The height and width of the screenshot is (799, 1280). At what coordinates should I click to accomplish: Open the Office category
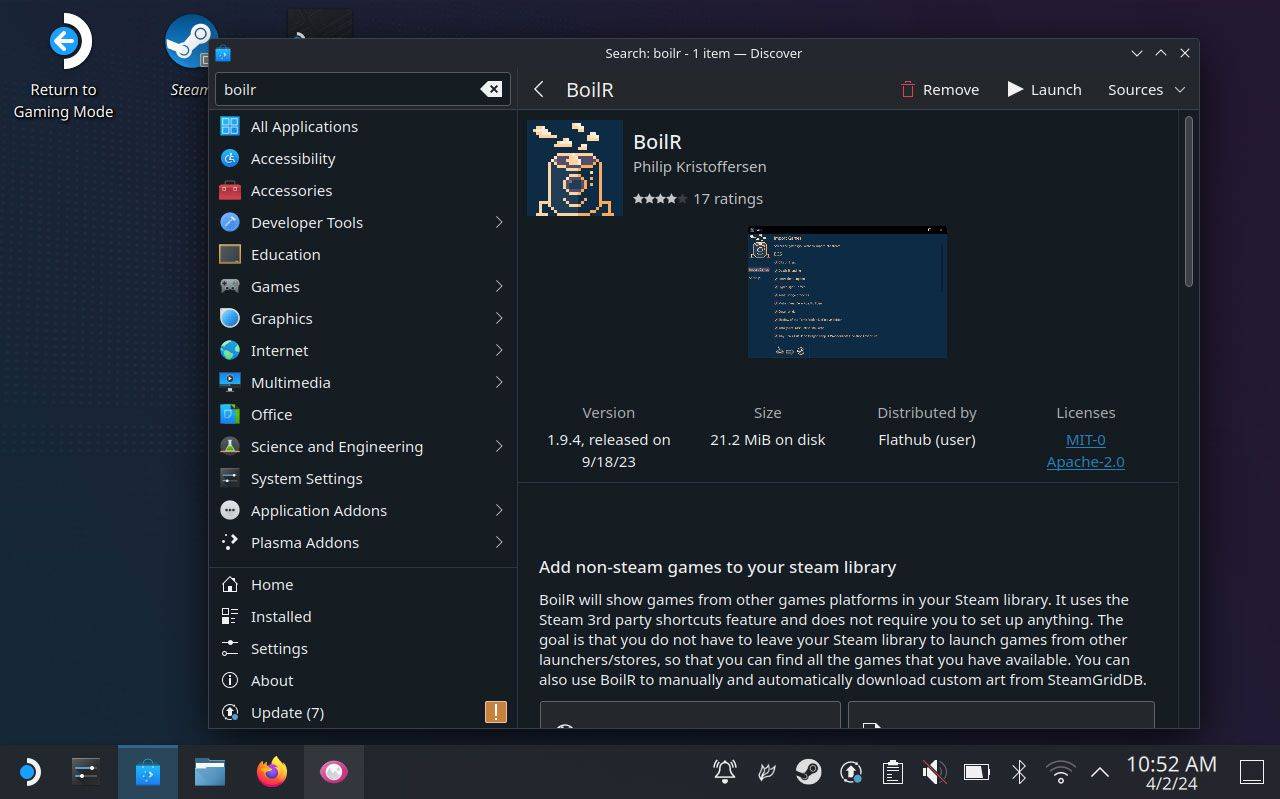[x=363, y=414]
